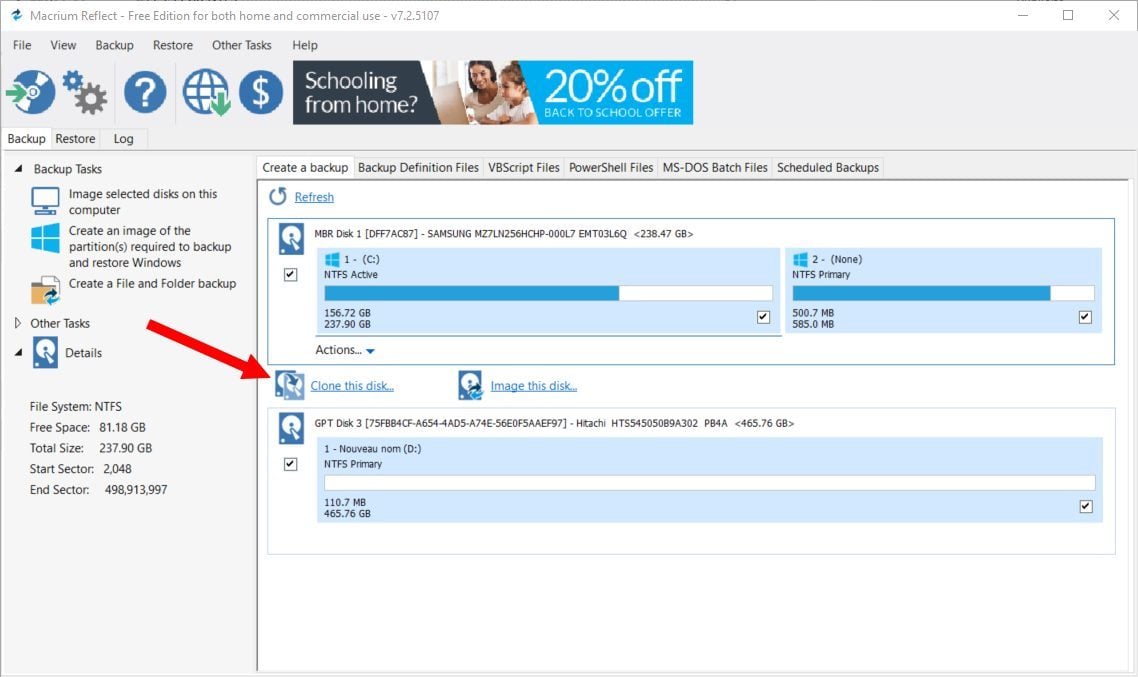Uncheck the C: partition checkbox
Screen dimensions: 1138x677
pos(763,316)
